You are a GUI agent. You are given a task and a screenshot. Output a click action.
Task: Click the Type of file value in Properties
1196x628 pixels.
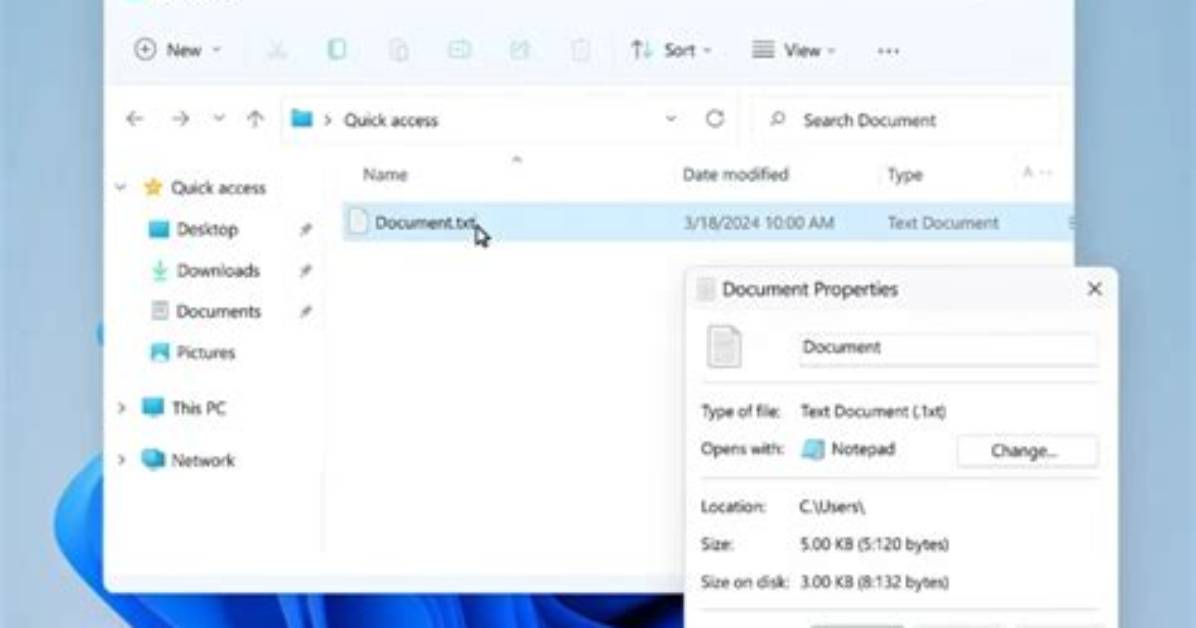point(873,411)
